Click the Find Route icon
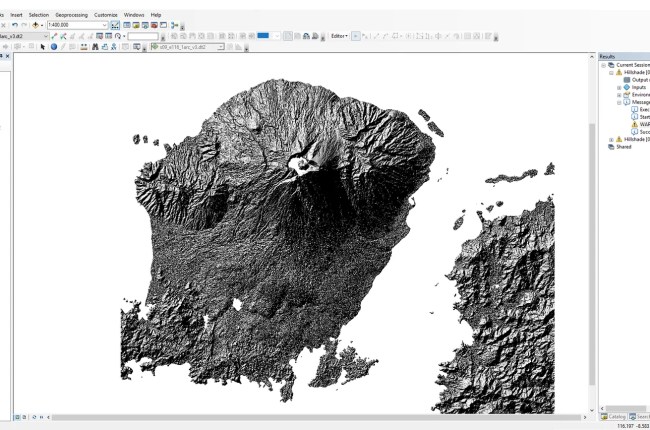Viewport: 650px width, 430px height. (x=104, y=47)
